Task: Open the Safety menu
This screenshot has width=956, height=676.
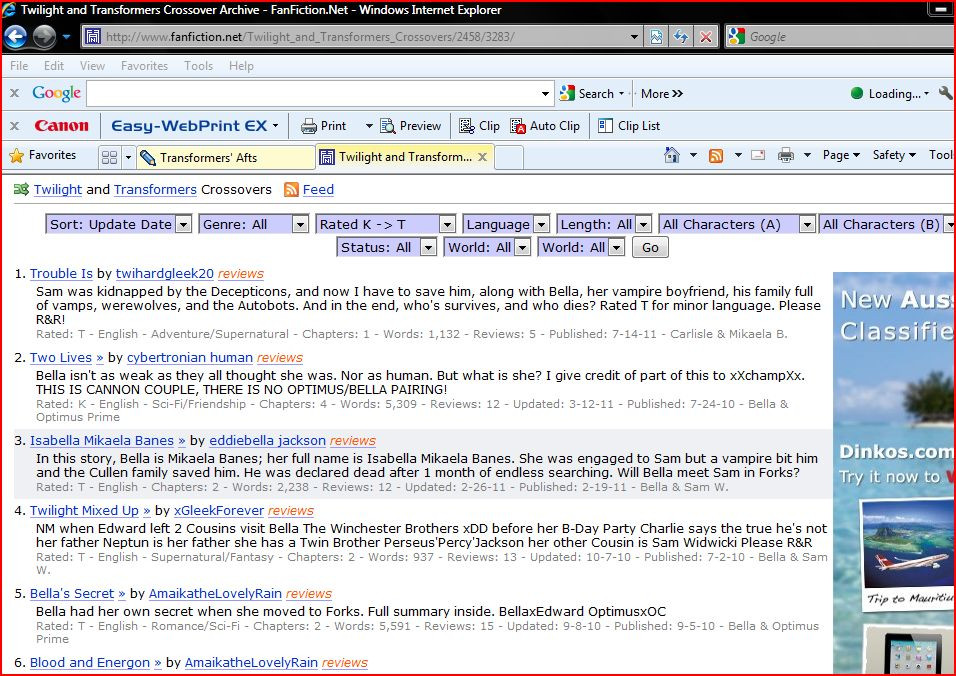Action: (x=894, y=155)
